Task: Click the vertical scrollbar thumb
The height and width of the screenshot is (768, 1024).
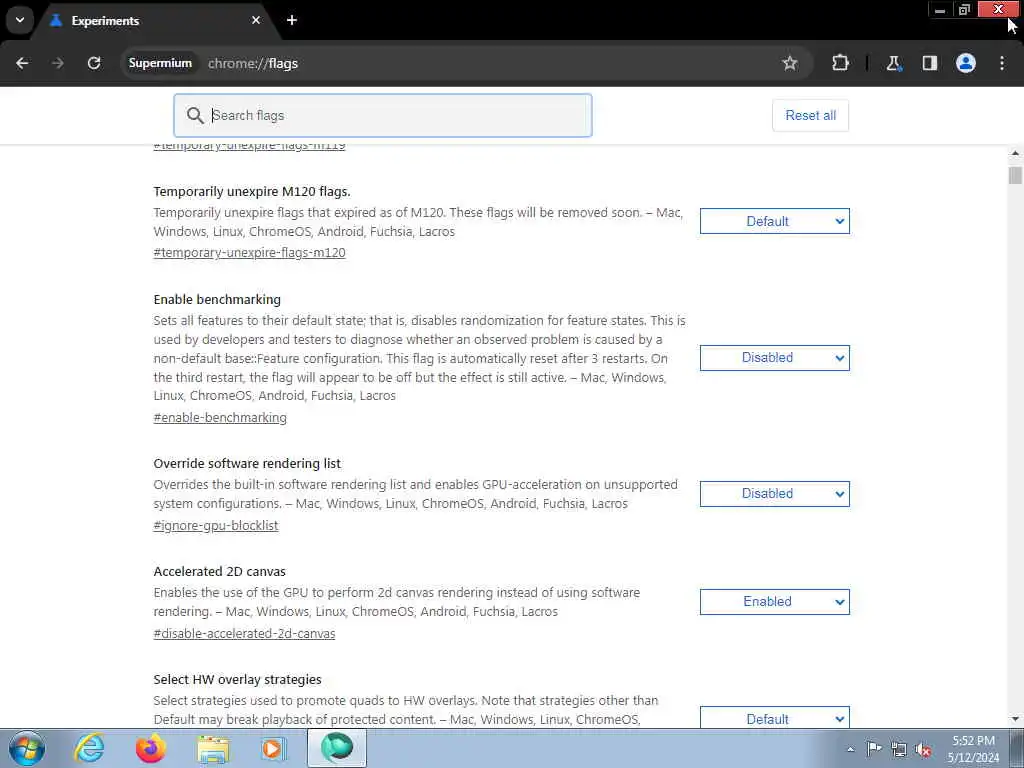Action: coord(1015,175)
